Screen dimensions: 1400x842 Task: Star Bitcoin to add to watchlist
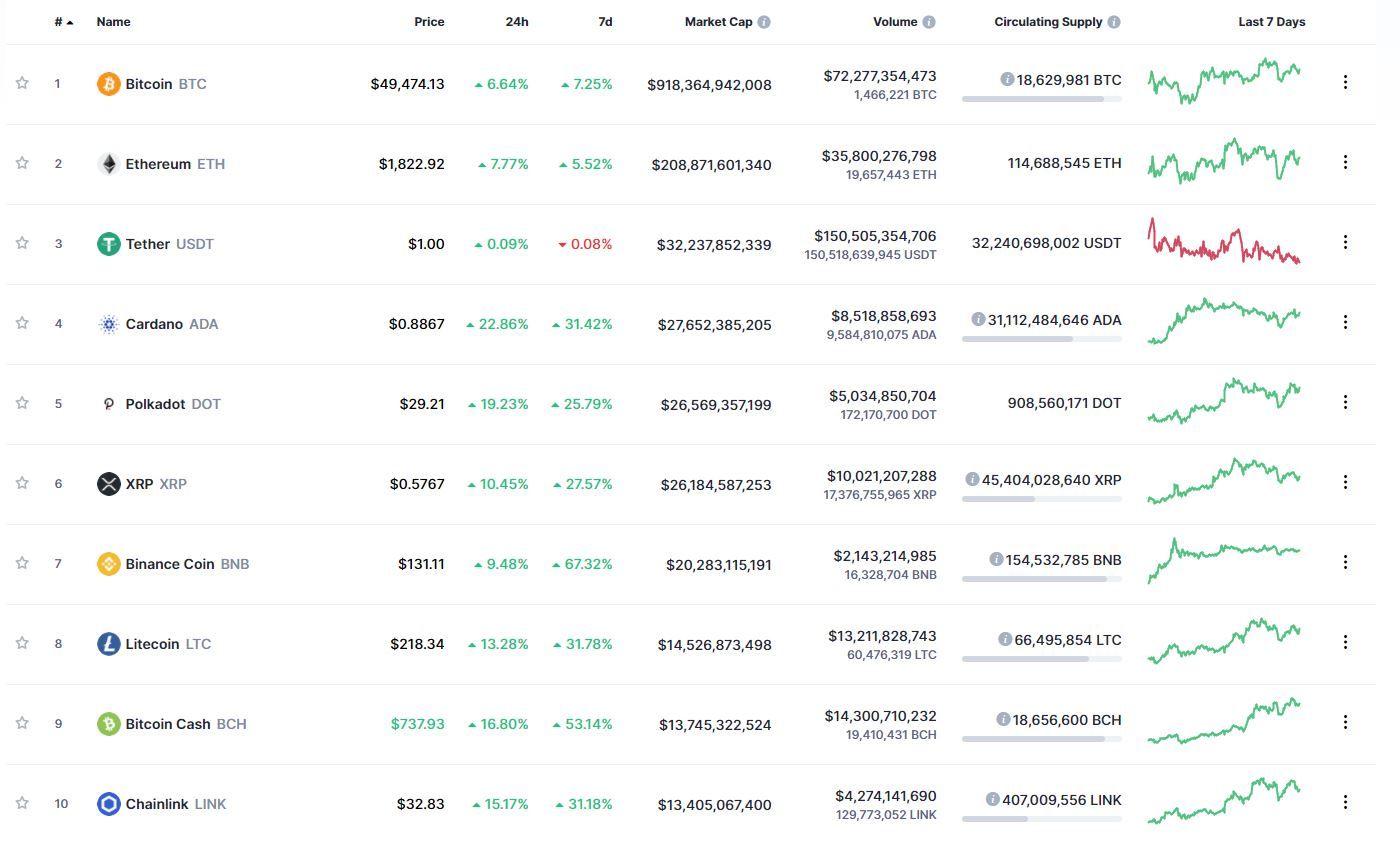coord(22,83)
